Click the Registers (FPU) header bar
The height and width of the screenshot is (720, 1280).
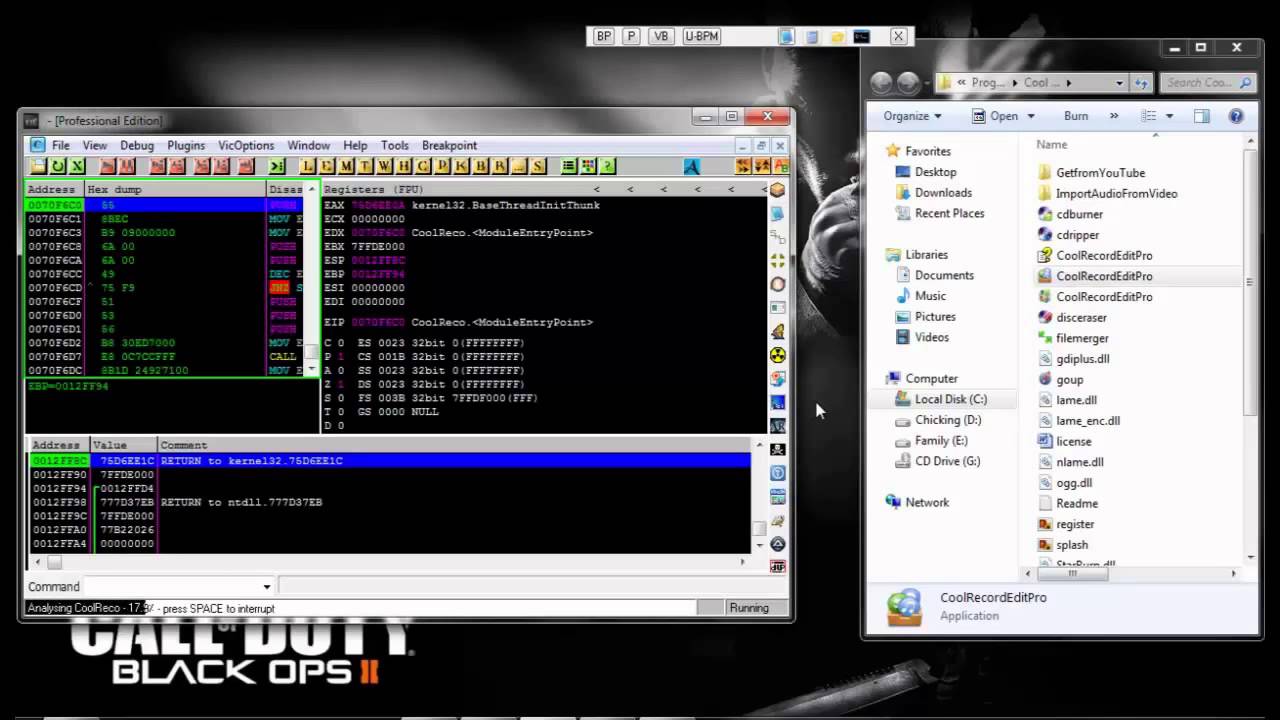click(x=544, y=189)
